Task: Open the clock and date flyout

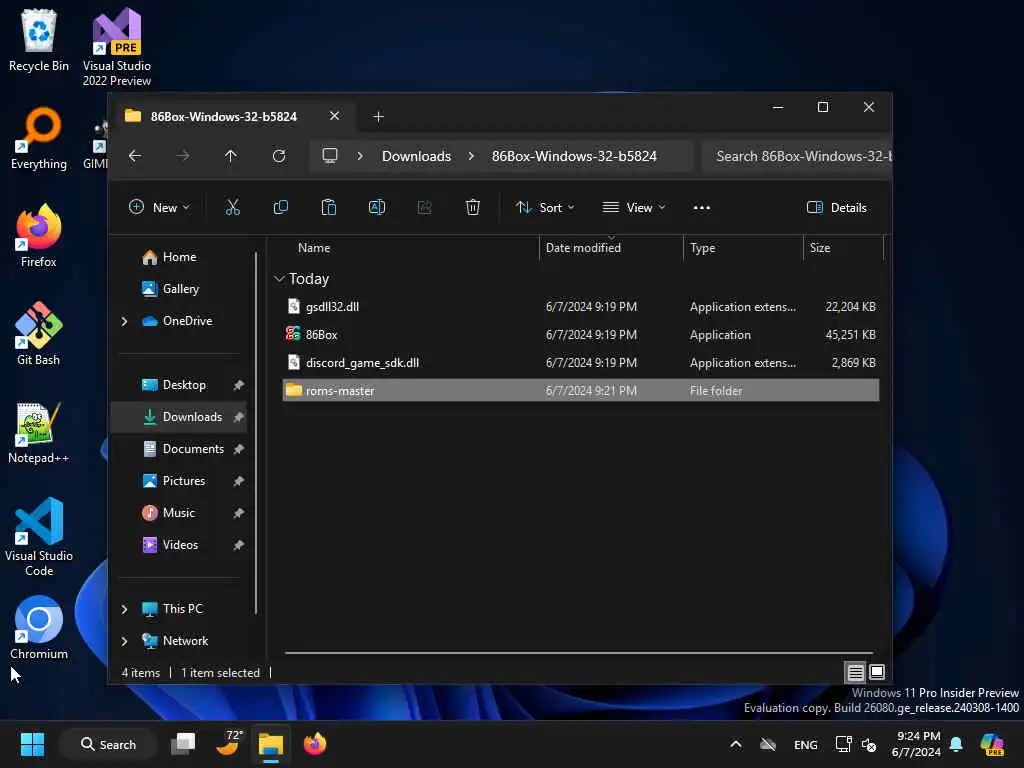Action: point(918,744)
